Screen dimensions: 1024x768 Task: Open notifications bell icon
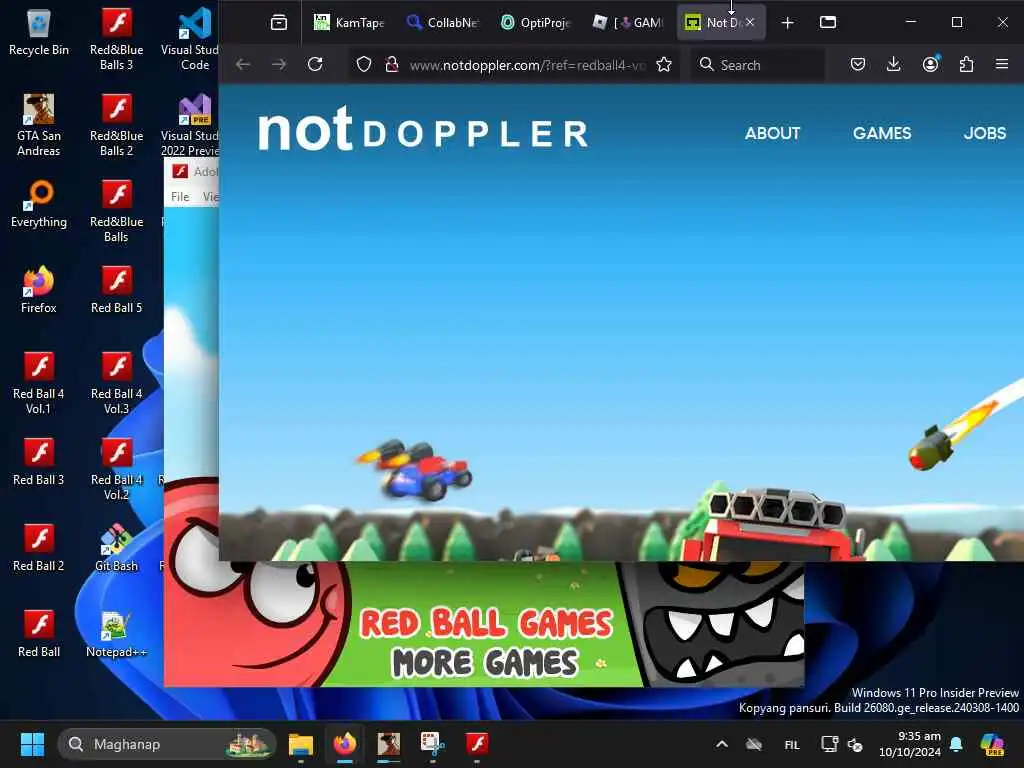(x=956, y=744)
